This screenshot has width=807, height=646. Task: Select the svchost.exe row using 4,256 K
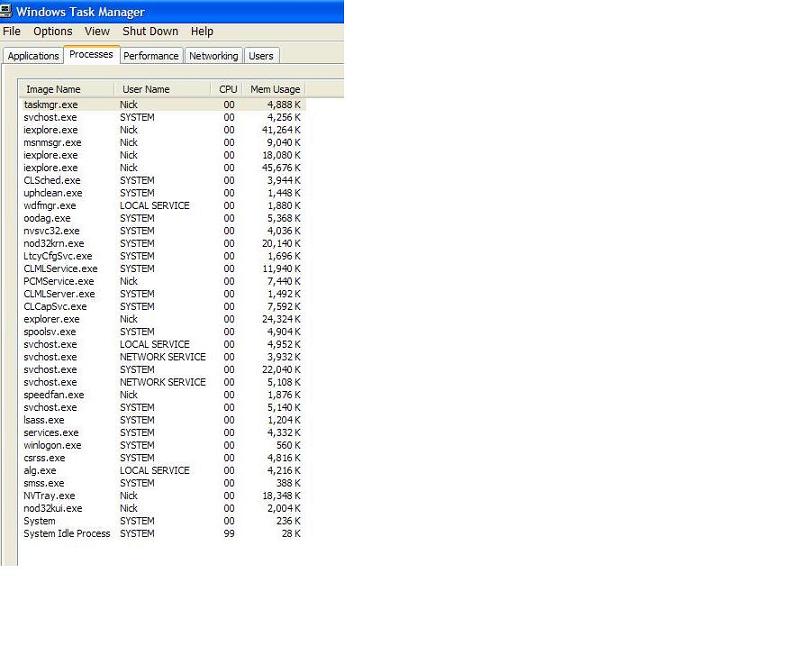pos(163,117)
